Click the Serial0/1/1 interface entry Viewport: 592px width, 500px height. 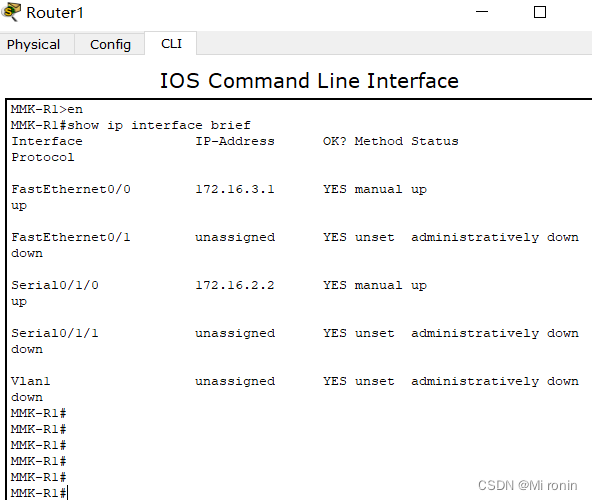(55, 333)
